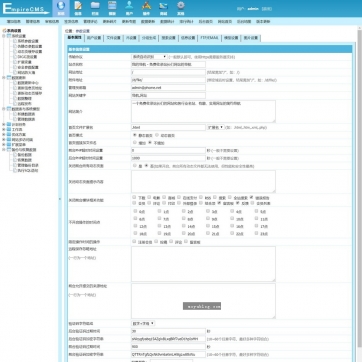Open the Other gear icon in header
The height and width of the screenshot is (362, 362).
[x=181, y=8]
